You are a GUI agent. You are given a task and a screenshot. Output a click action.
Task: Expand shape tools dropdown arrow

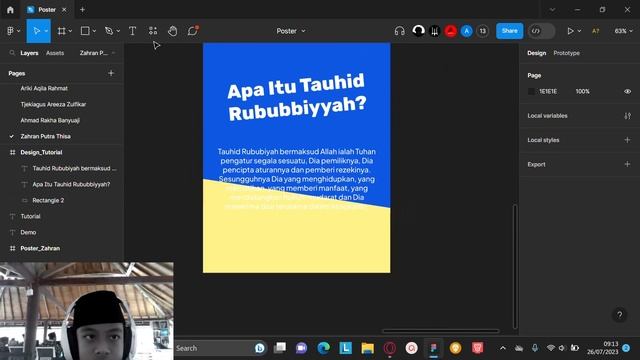(x=94, y=31)
